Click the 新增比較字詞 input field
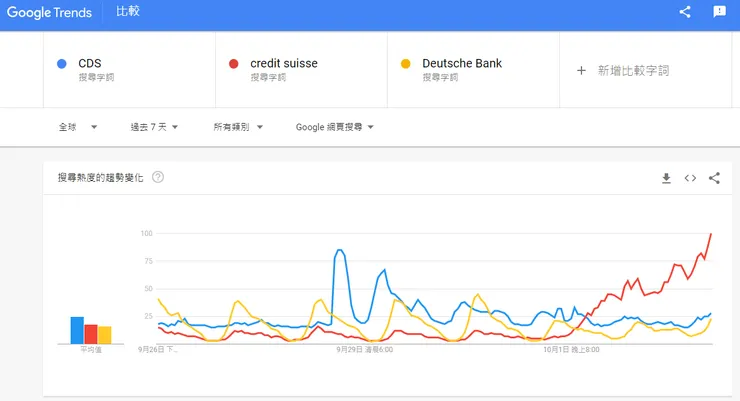Viewport: 740px width, 401px height. [x=633, y=70]
